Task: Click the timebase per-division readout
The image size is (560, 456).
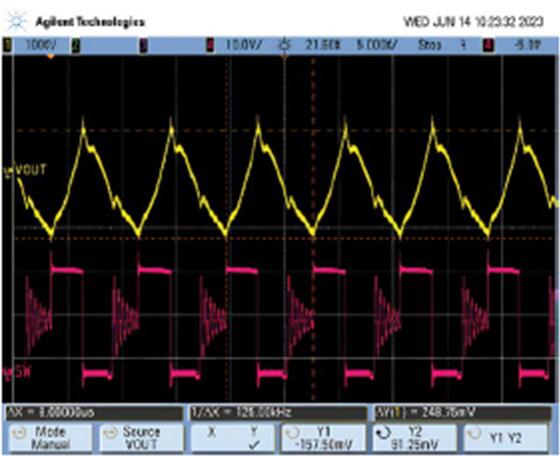Action: tap(377, 45)
